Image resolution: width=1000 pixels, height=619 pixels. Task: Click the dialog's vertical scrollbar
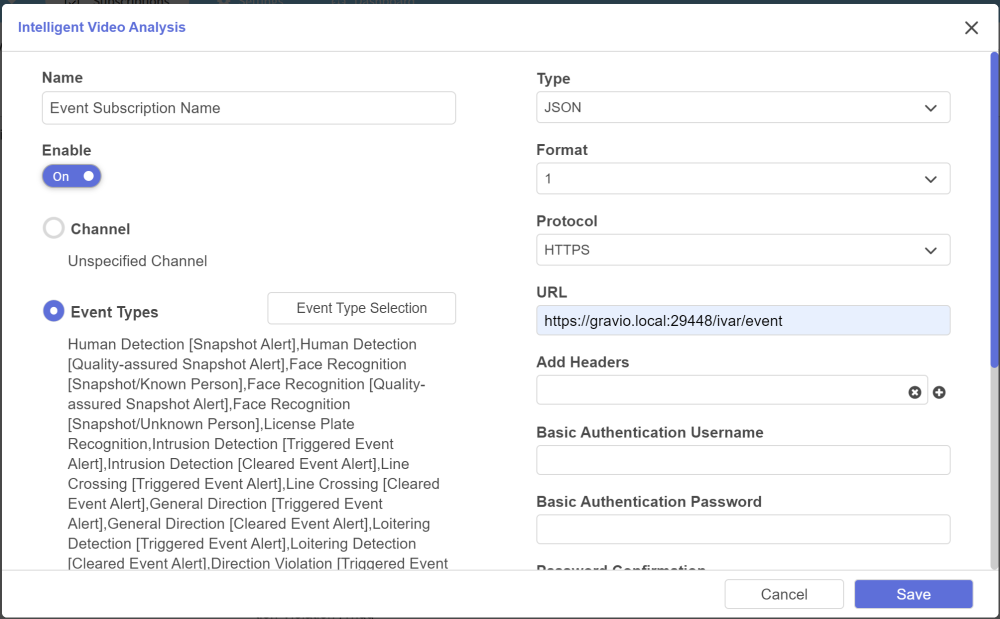point(994,210)
